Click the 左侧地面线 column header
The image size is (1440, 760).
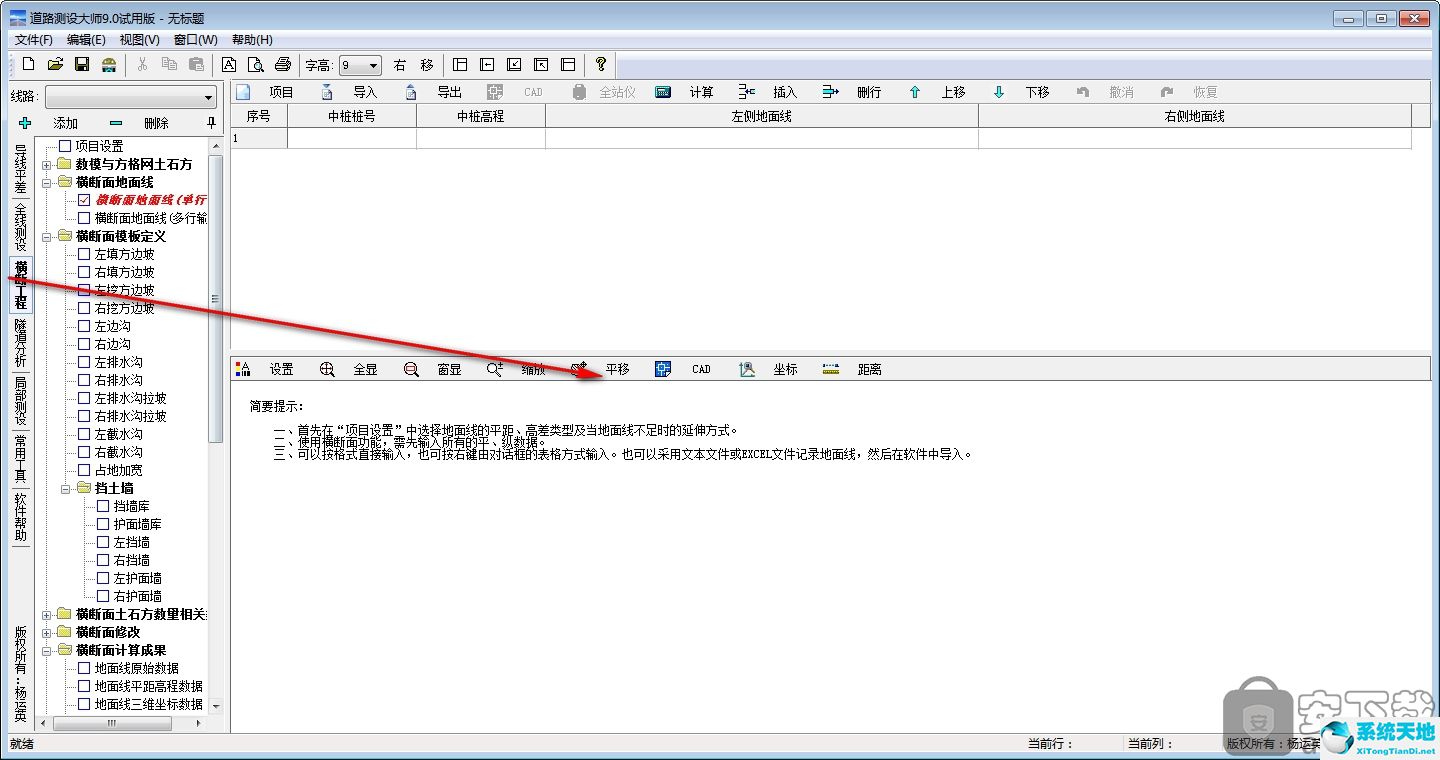(762, 116)
